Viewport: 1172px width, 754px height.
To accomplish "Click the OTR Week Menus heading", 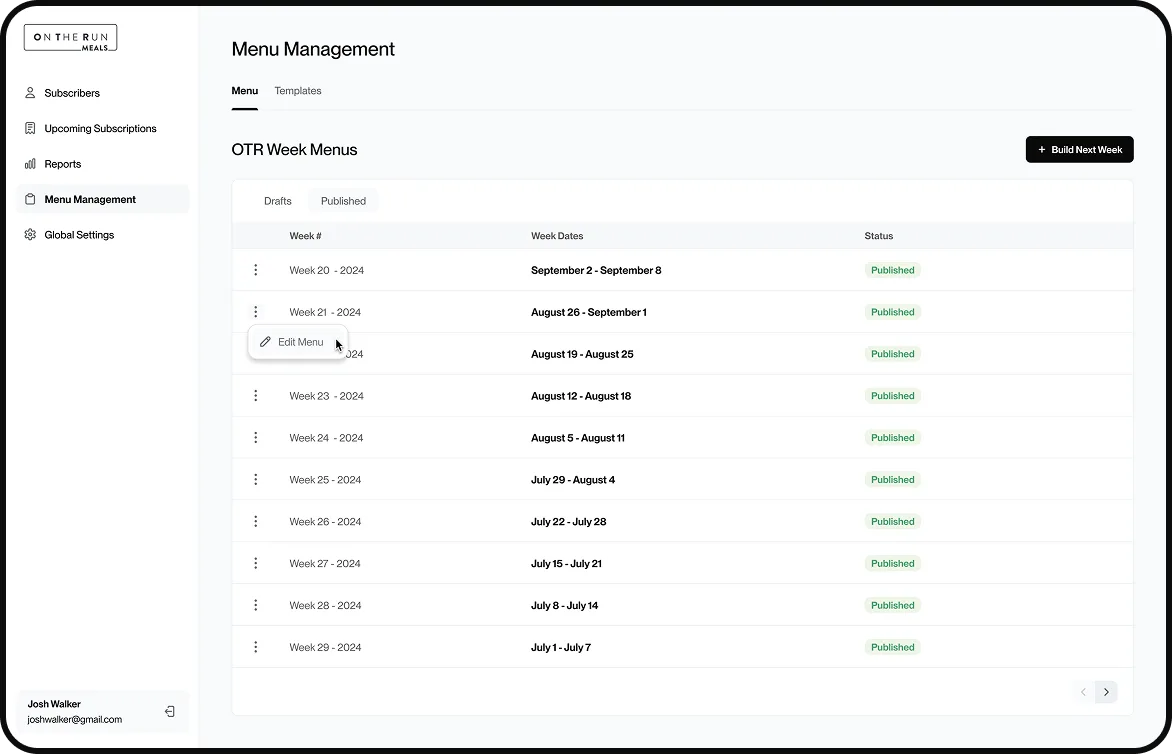I will click(294, 149).
